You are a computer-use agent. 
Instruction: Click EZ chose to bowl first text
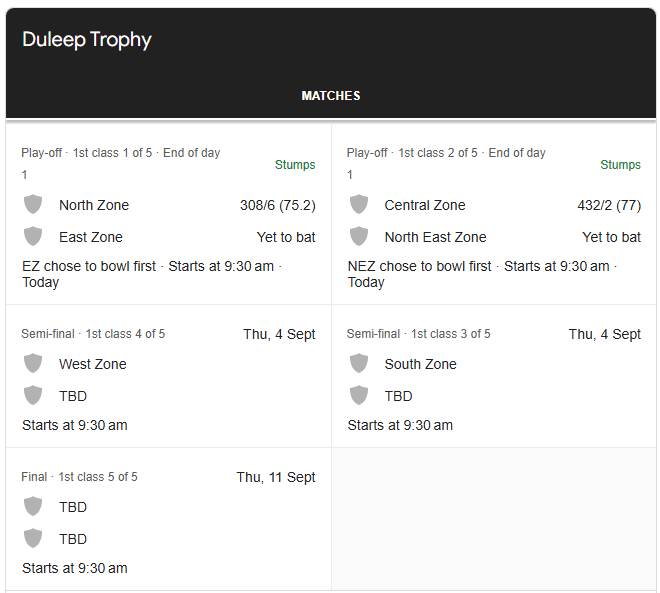coord(89,267)
